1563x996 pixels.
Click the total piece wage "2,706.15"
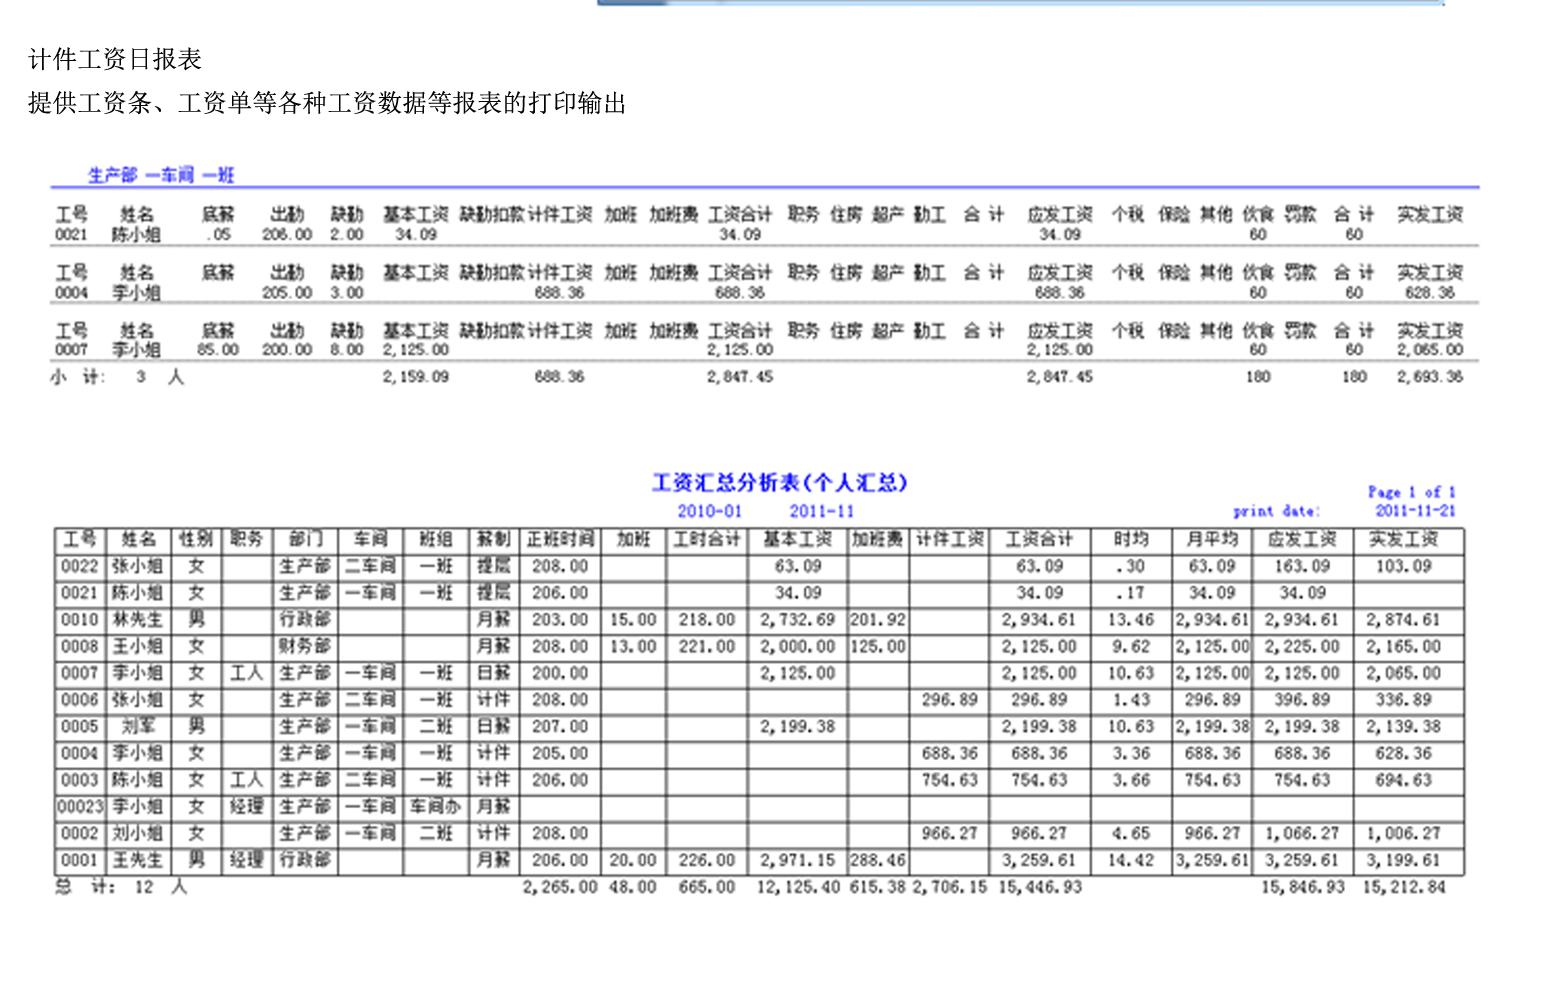click(x=949, y=887)
